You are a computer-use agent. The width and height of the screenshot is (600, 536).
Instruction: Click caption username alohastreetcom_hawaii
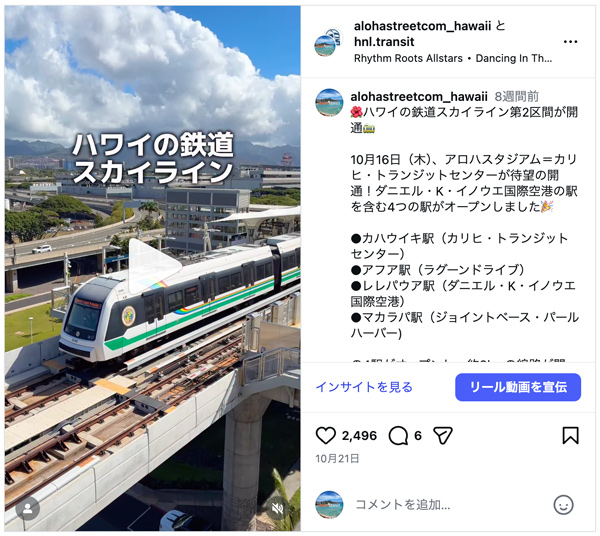click(x=419, y=96)
